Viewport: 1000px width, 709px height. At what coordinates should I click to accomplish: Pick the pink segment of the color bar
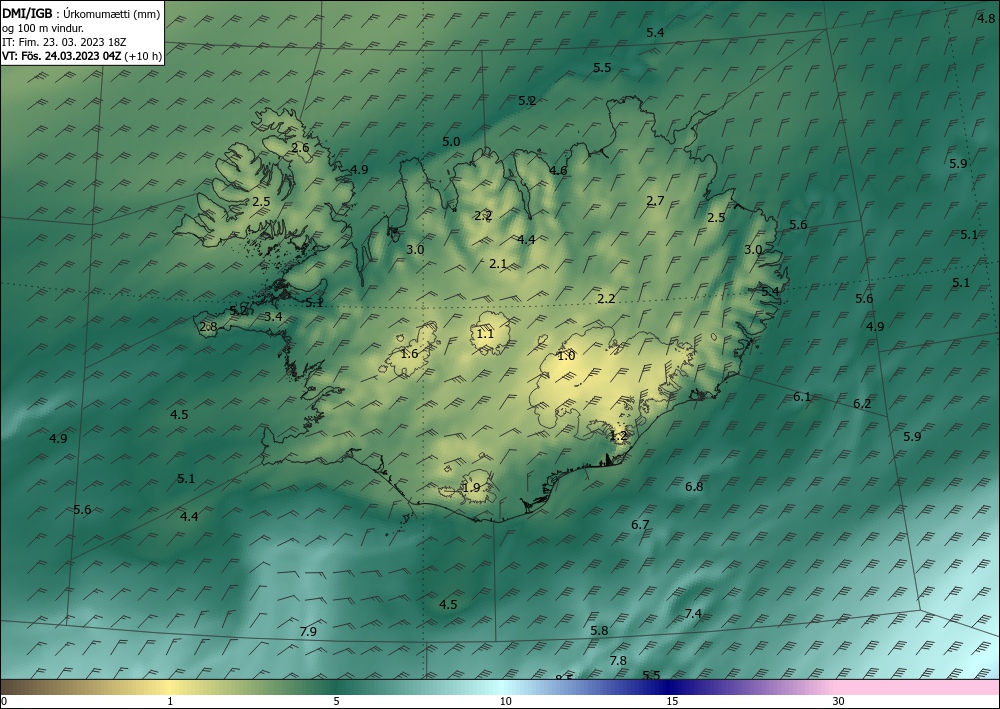tap(918, 687)
